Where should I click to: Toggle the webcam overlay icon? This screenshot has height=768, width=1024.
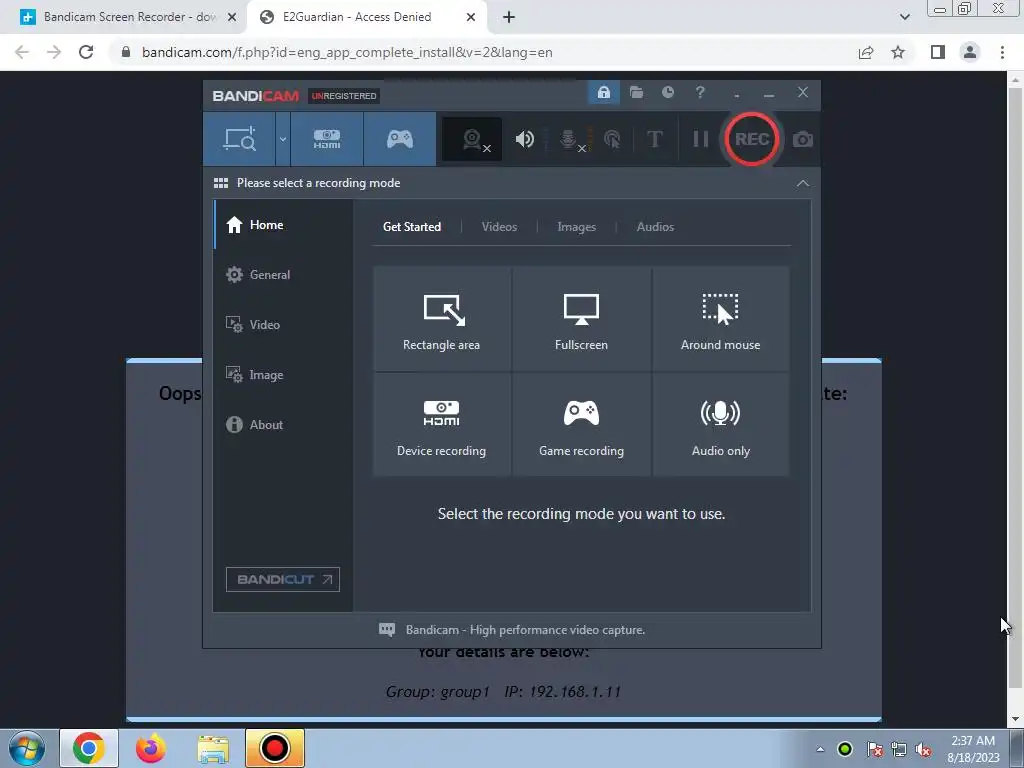tap(473, 139)
